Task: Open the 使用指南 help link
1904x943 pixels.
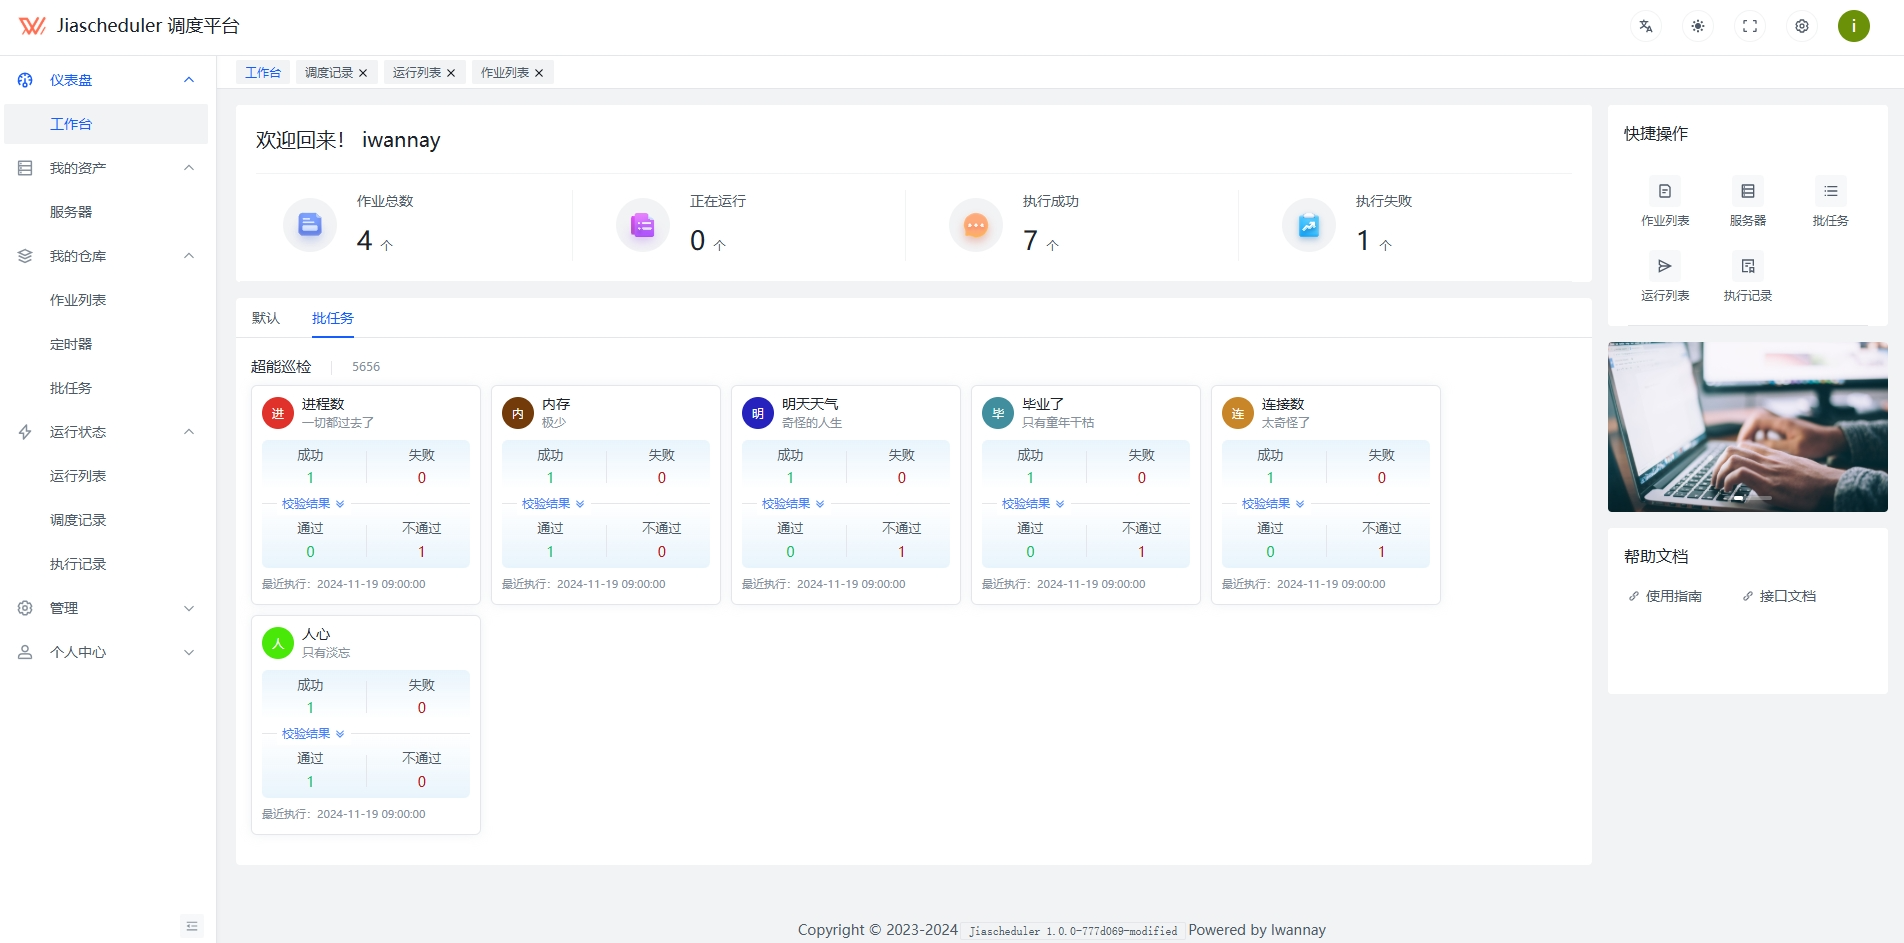Action: click(x=1672, y=595)
